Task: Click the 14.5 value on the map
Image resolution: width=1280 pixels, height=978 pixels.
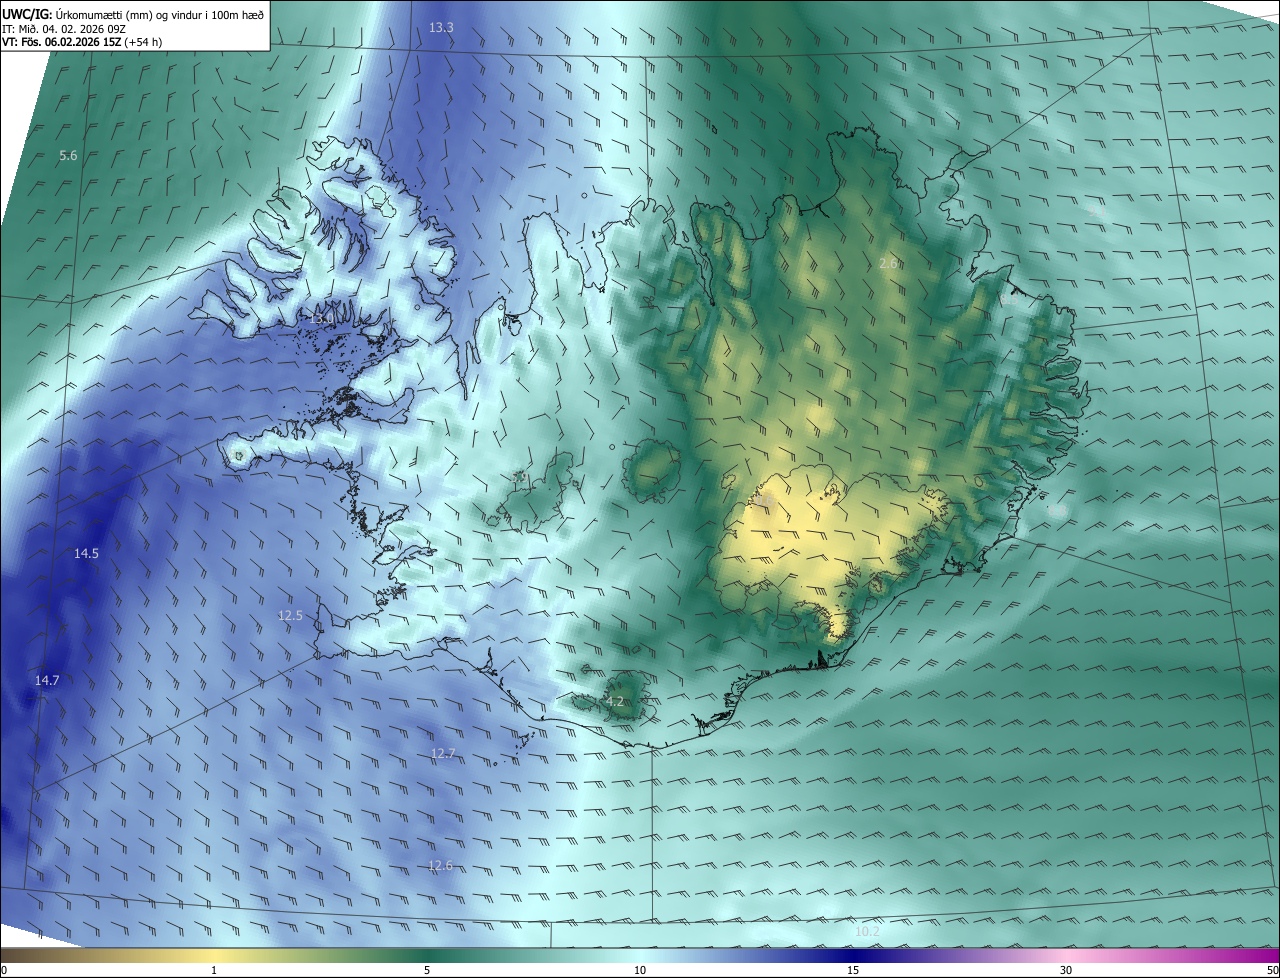Action: point(86,553)
